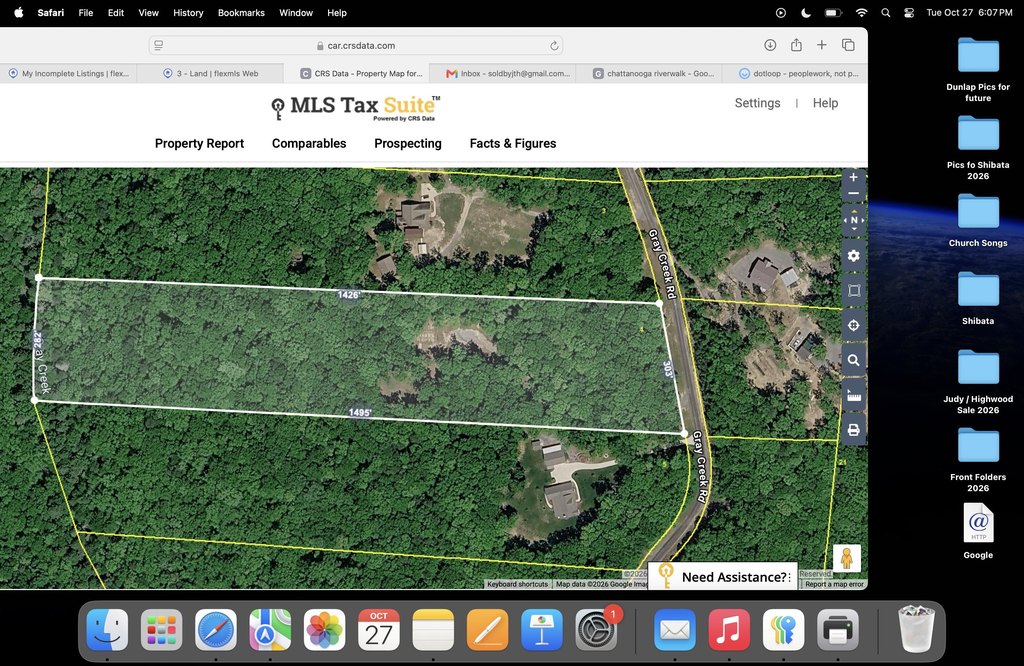1024x666 pixels.
Task: Open the page reader menu in address bar
Action: coord(159,46)
